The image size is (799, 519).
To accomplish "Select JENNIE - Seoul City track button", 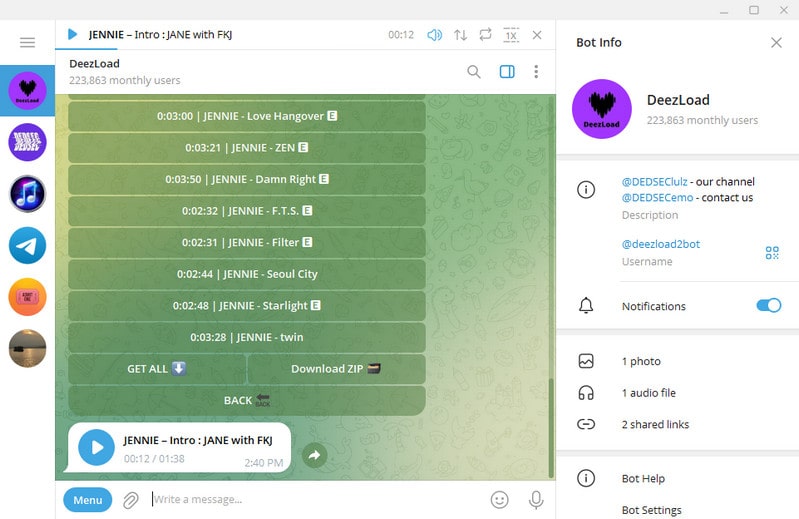I will click(x=247, y=274).
